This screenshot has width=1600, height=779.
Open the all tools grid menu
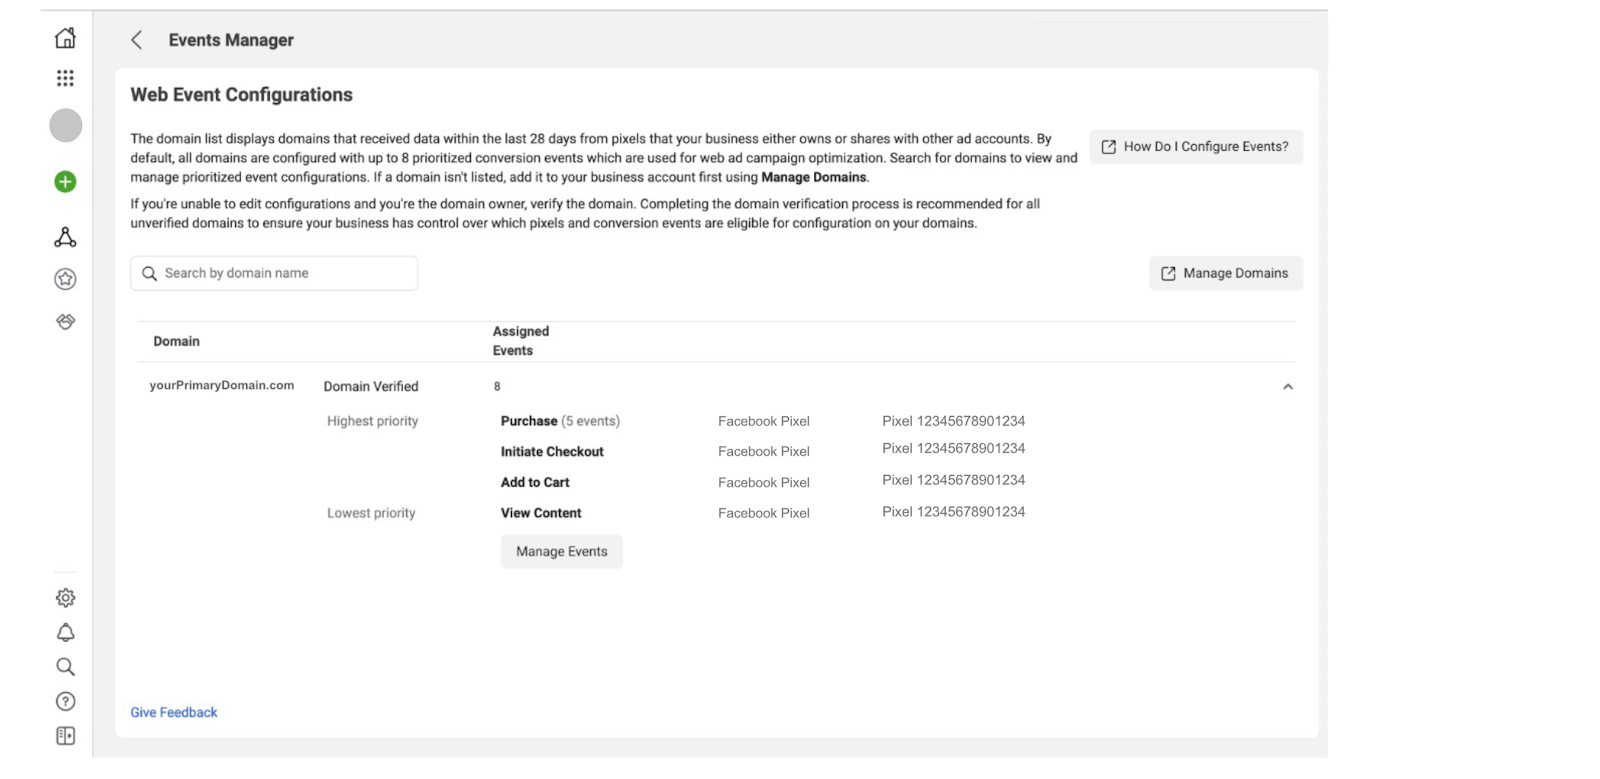click(x=65, y=78)
